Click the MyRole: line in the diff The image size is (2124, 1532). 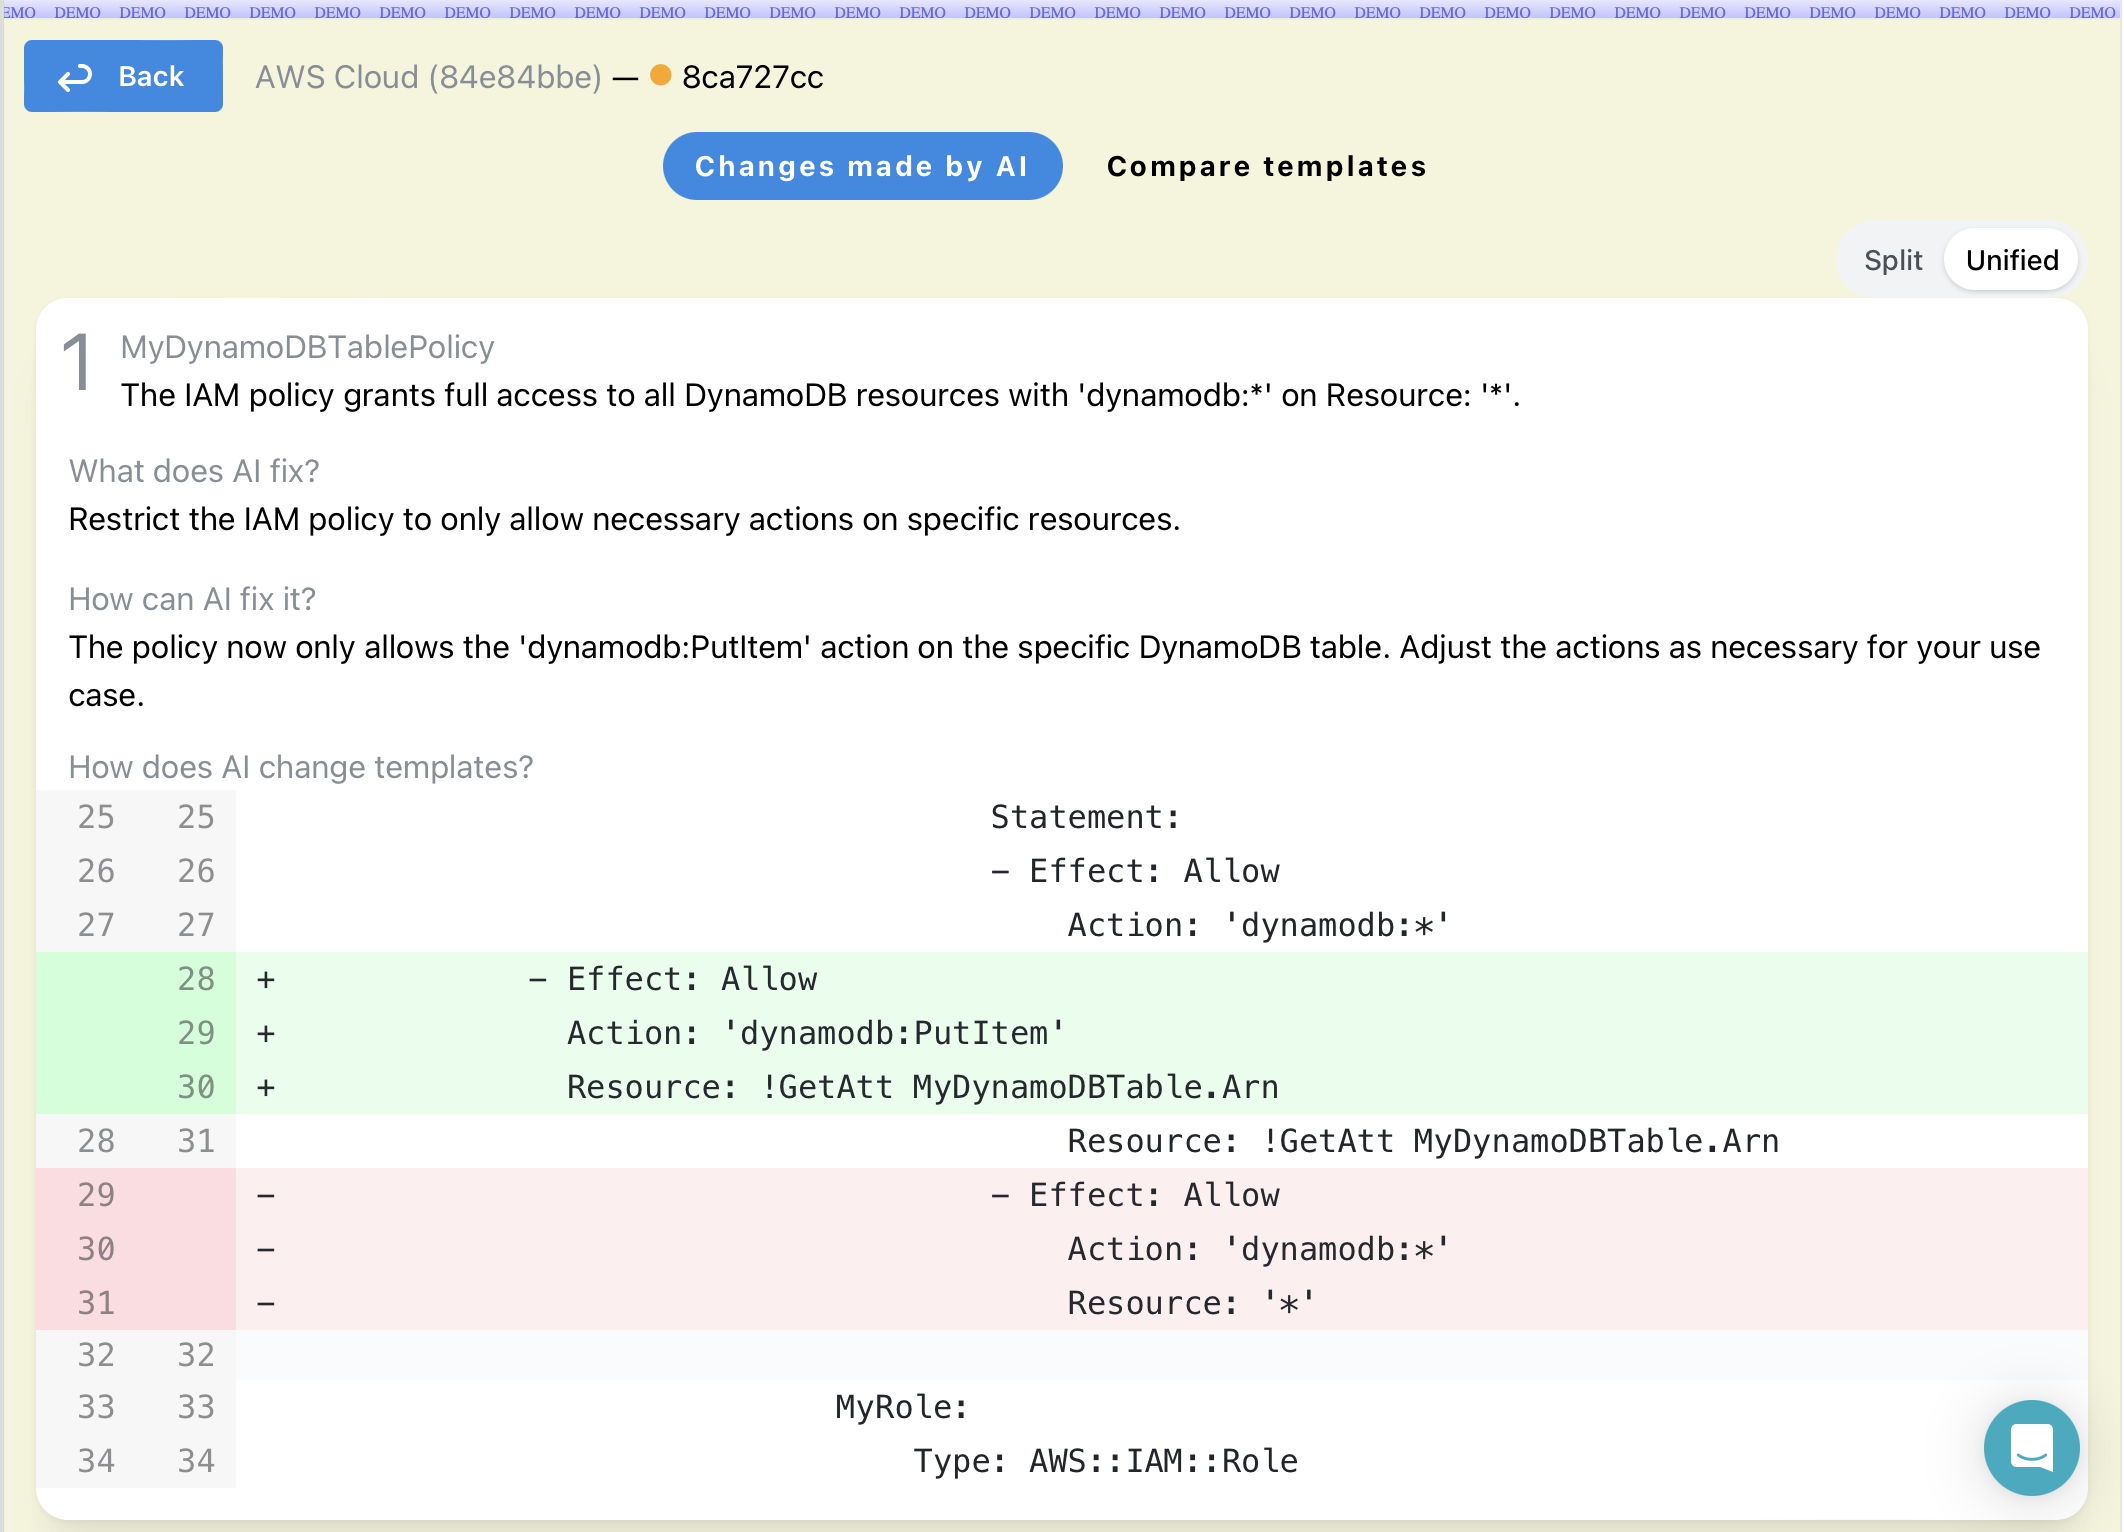click(901, 1407)
